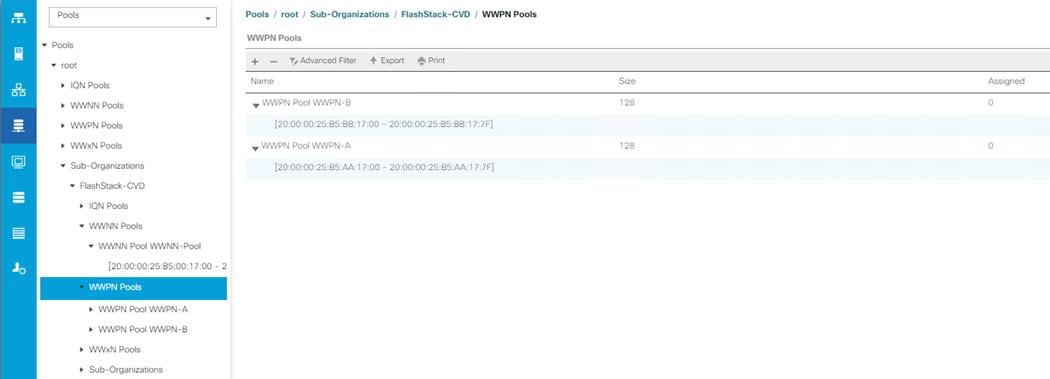Select Sub-Organizations at bottom of tree

pos(126,370)
